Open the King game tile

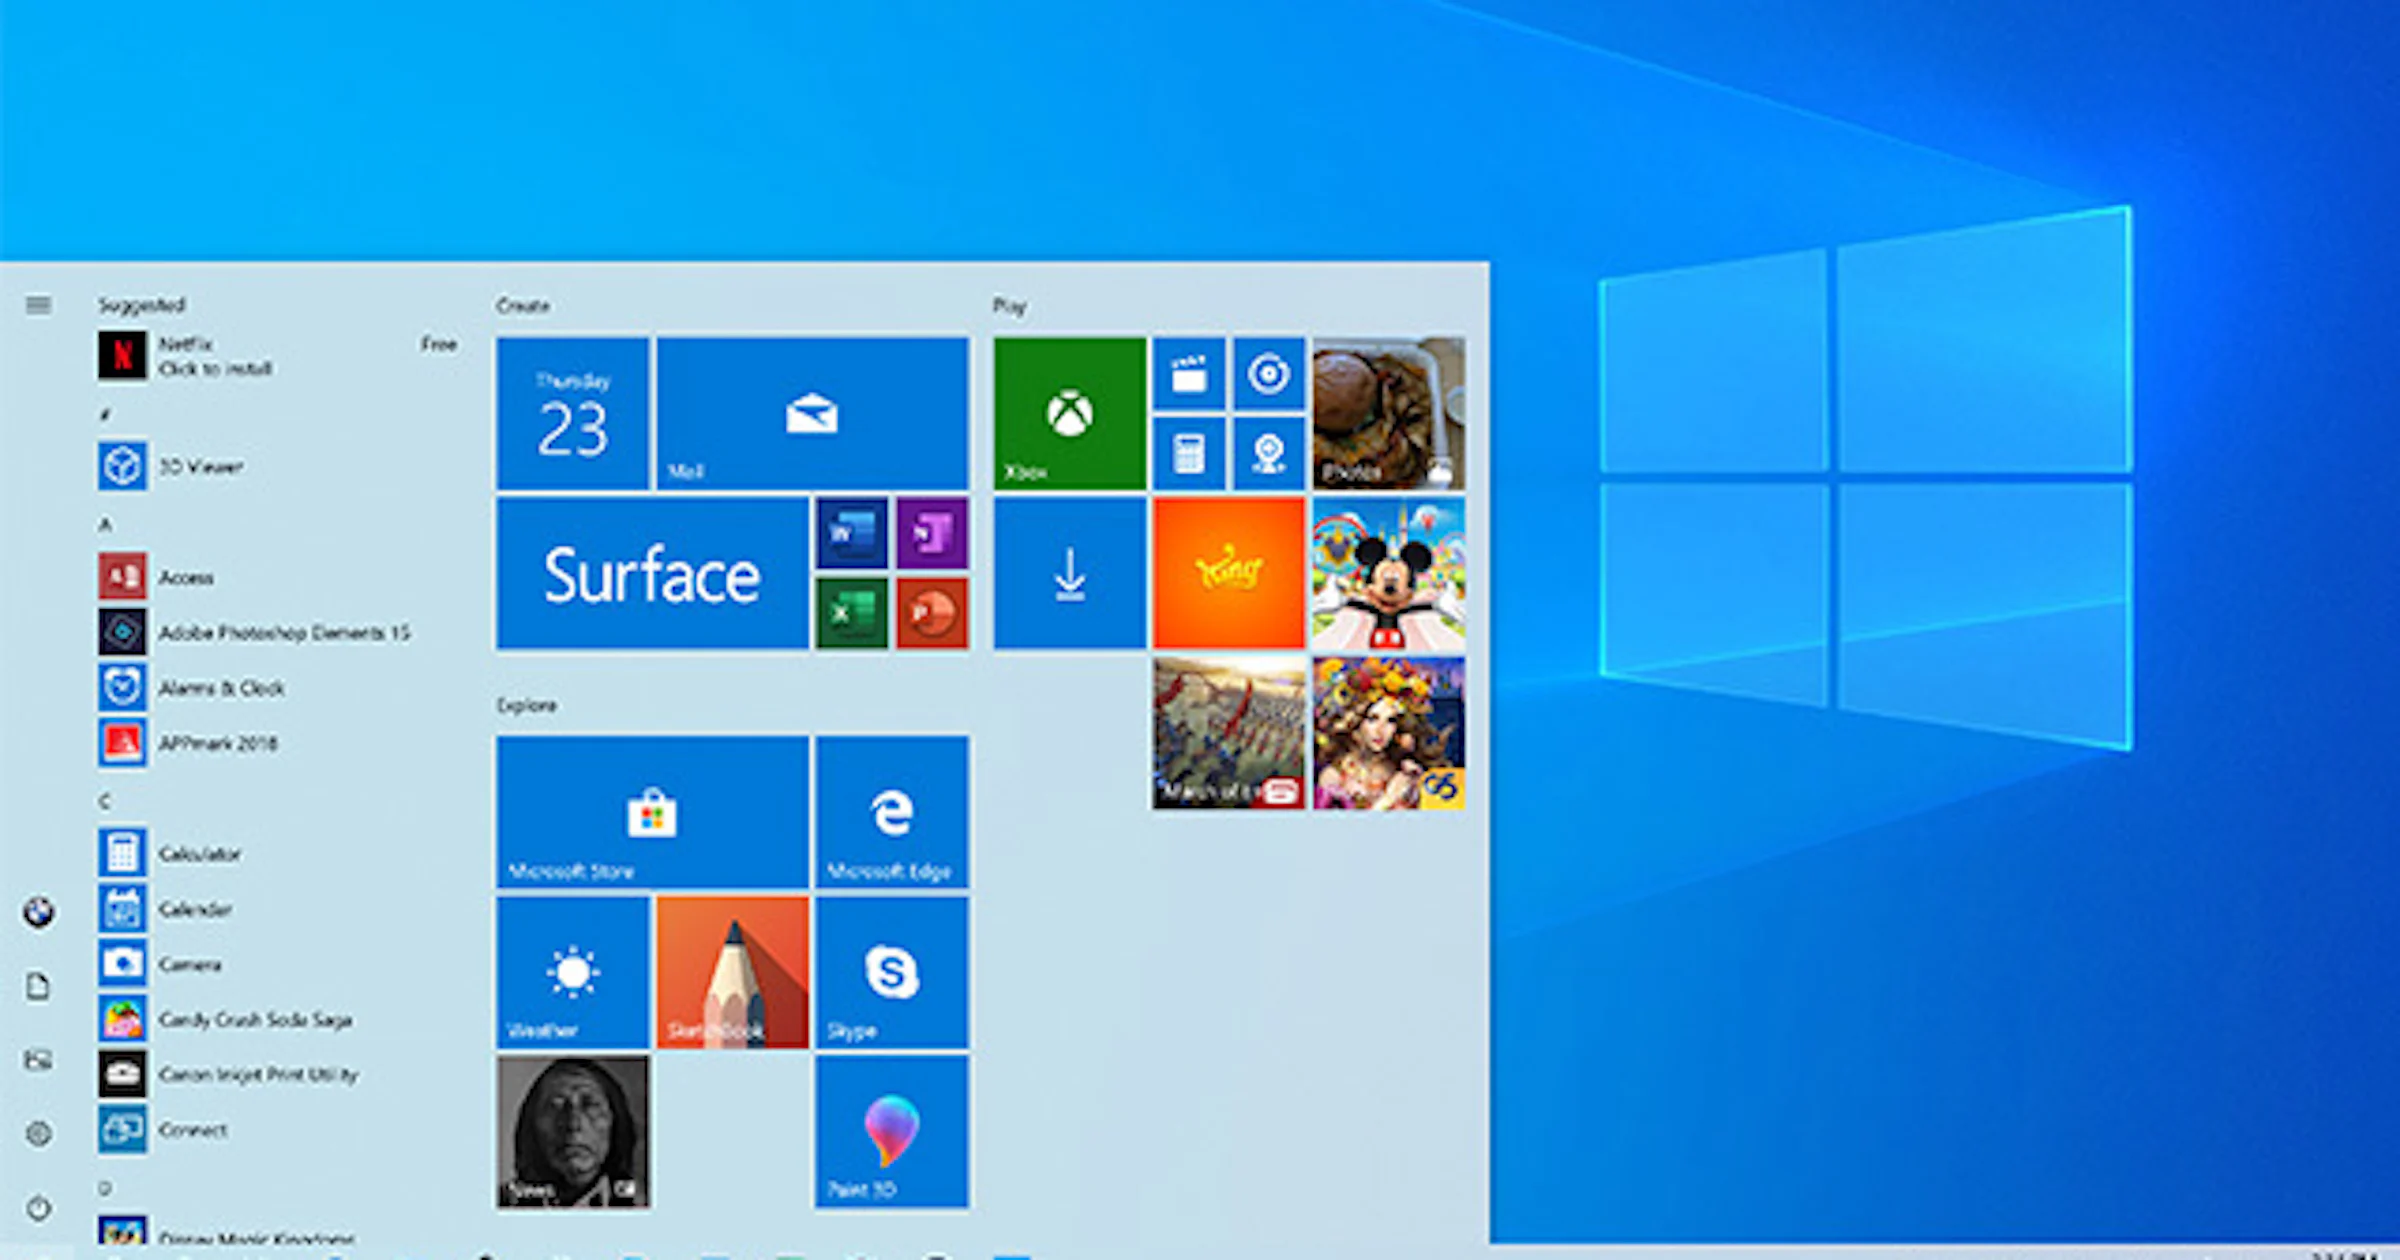pos(1229,574)
